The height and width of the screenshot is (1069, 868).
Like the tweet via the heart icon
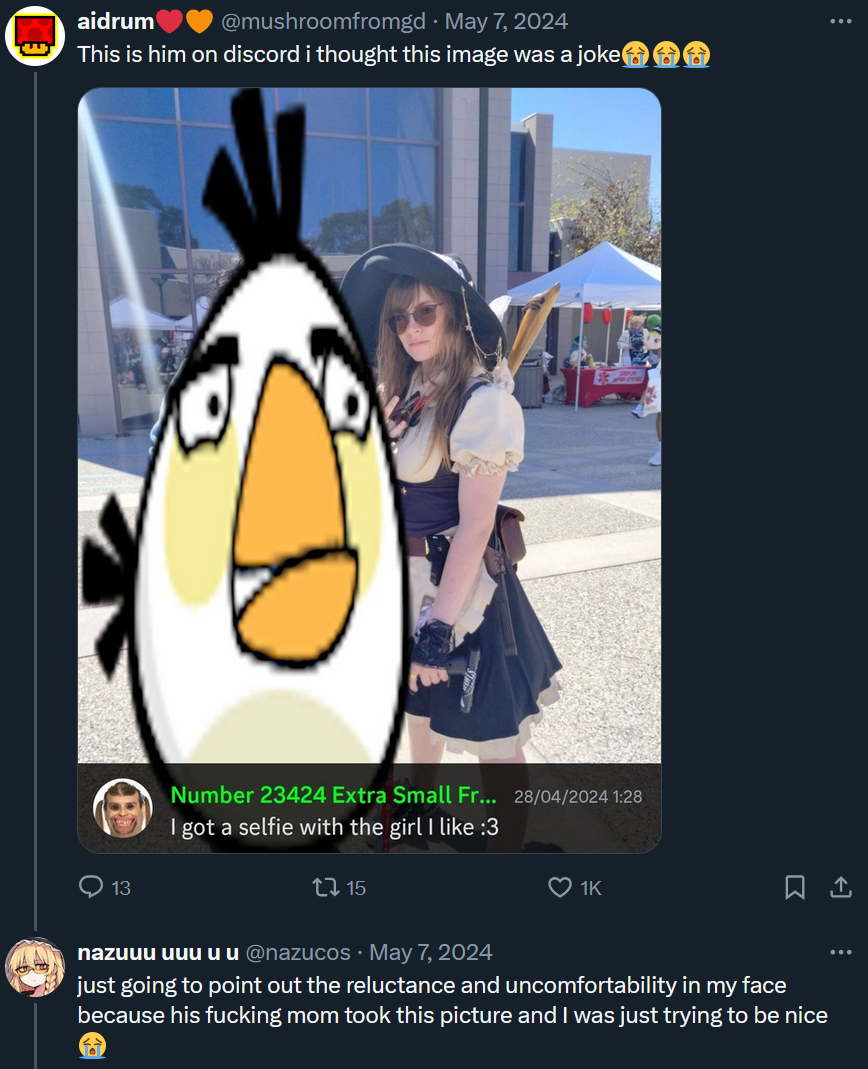[x=560, y=887]
